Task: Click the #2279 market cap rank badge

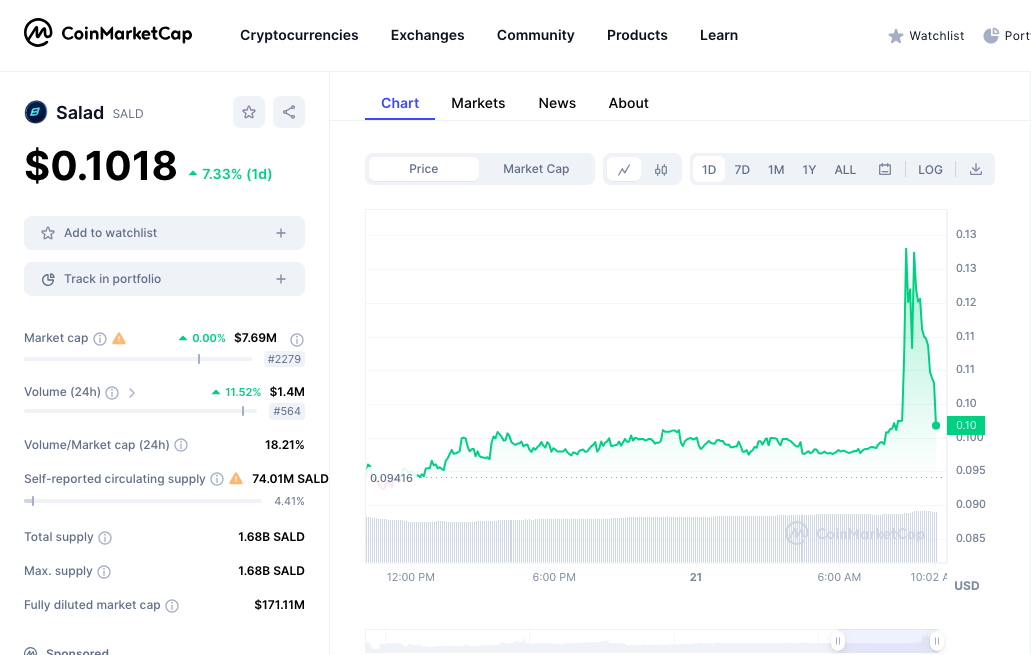Action: pos(284,359)
